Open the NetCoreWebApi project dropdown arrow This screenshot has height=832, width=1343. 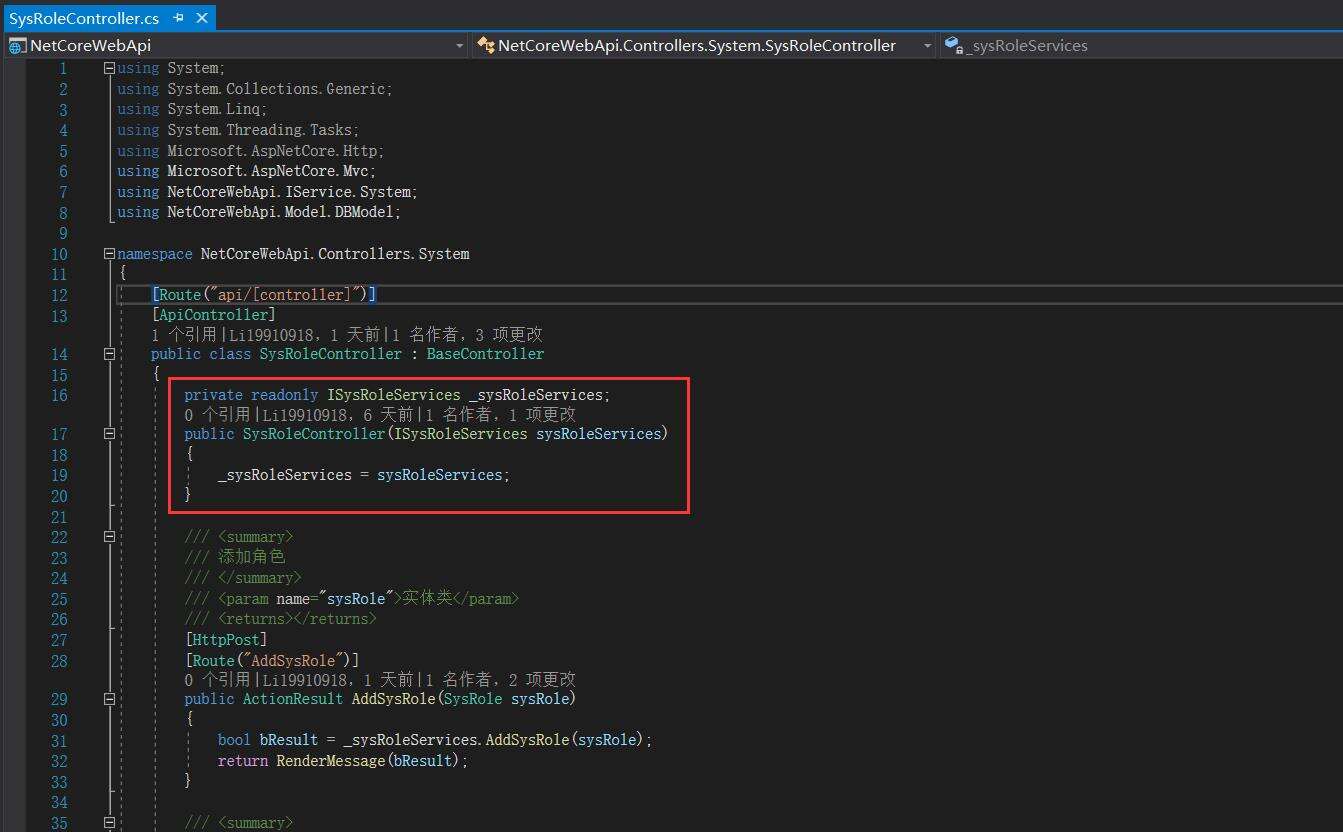[x=459, y=46]
